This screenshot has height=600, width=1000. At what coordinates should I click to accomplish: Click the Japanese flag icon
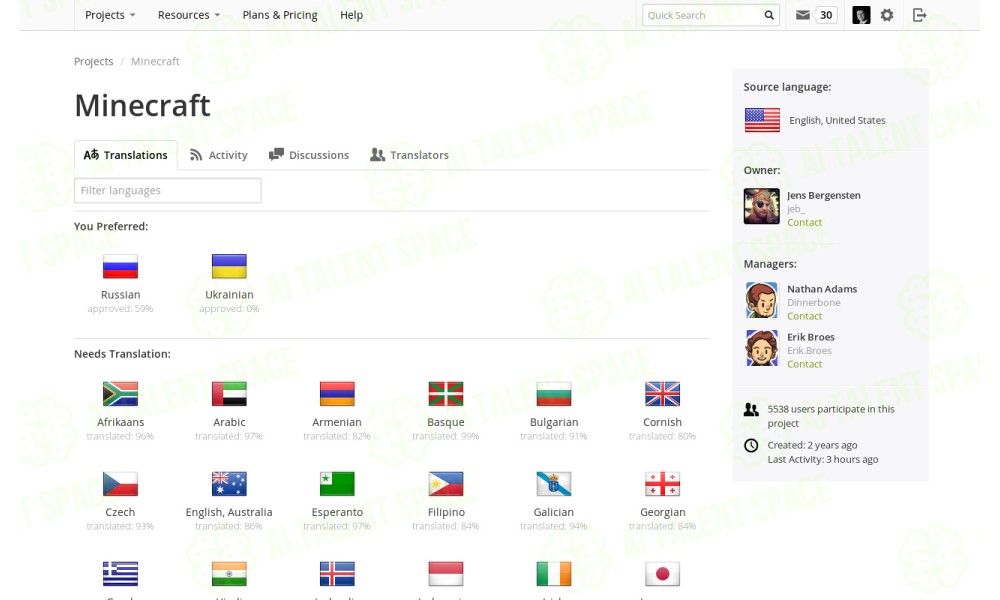[x=663, y=574]
